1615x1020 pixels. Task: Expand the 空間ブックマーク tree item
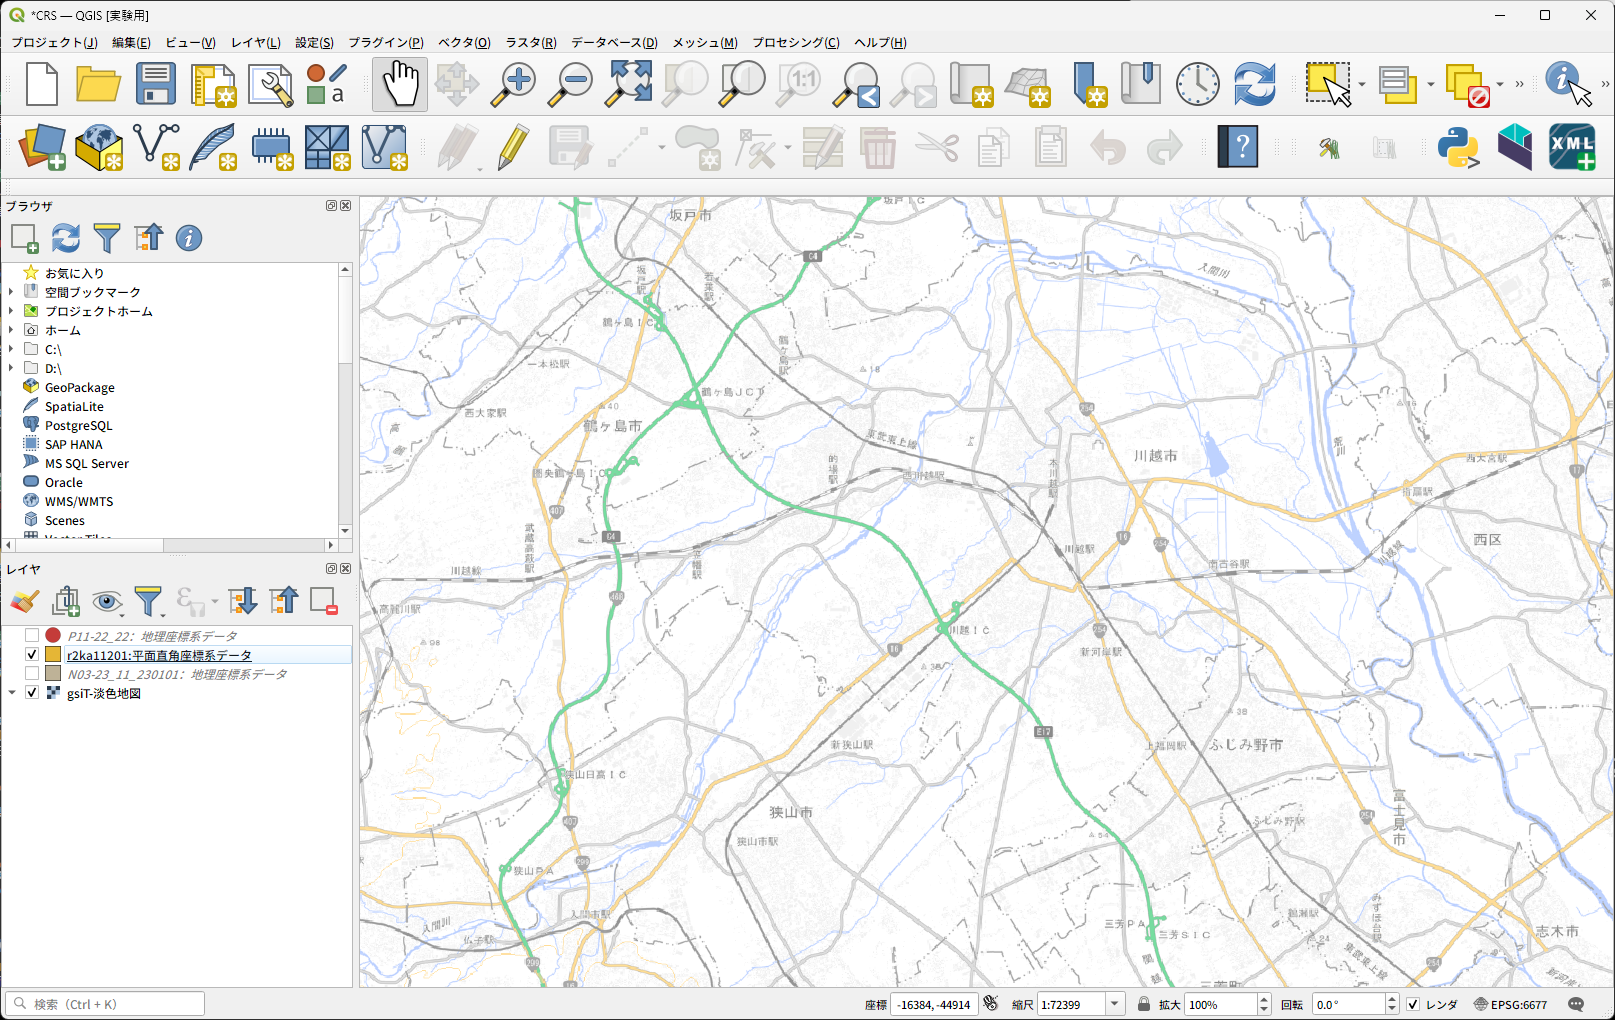pyautogui.click(x=11, y=292)
